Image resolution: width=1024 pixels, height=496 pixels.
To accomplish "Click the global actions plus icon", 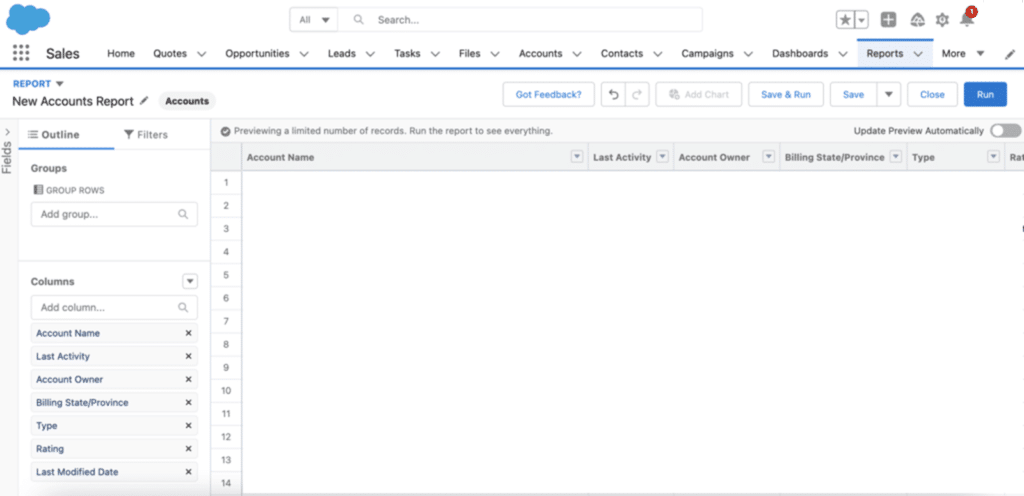I will (888, 20).
